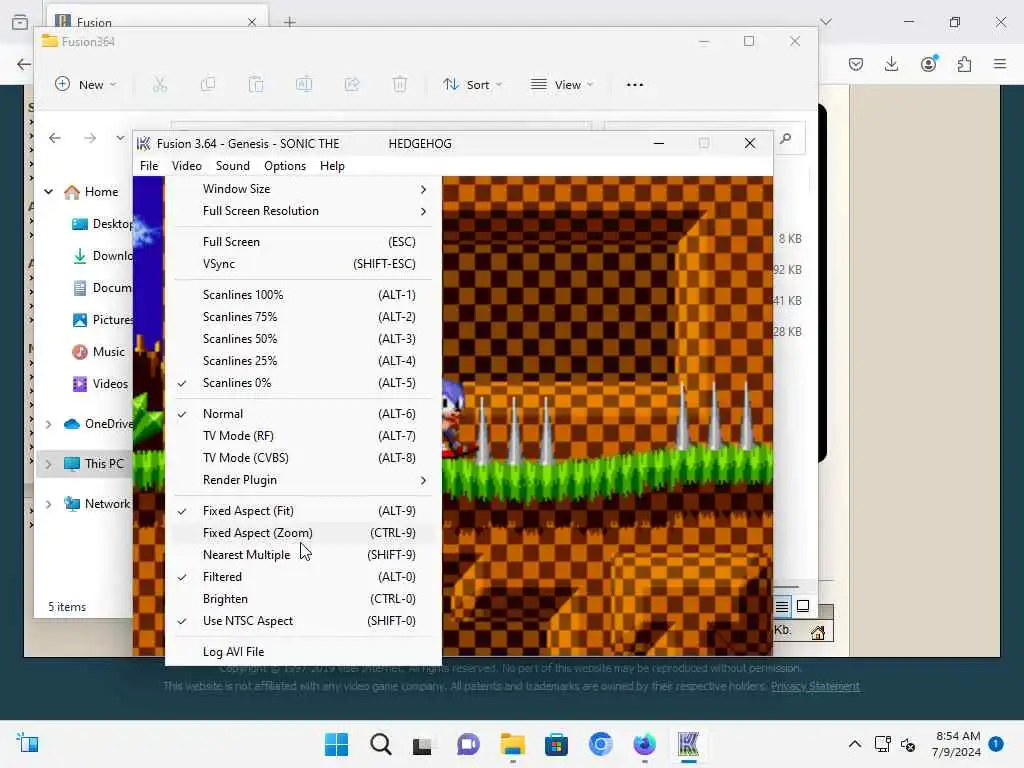Open the Privacy Statement link

815,686
